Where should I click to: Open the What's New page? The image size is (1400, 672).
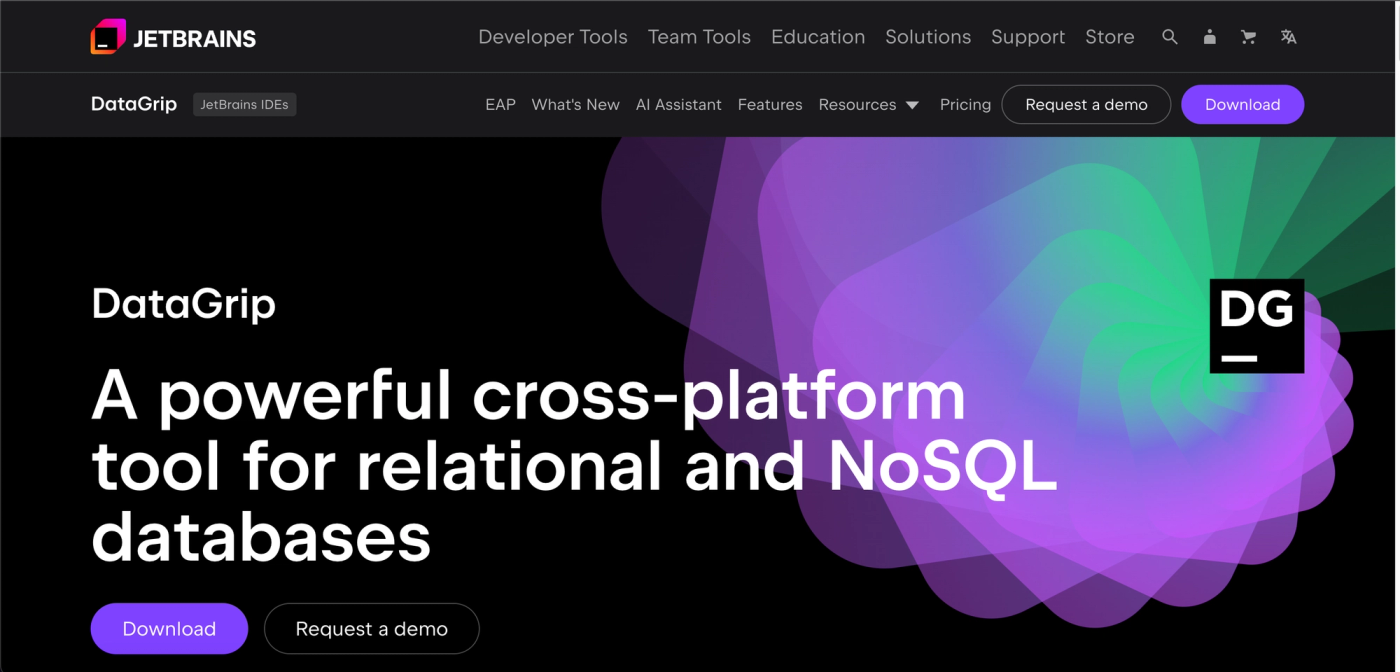[x=576, y=104]
